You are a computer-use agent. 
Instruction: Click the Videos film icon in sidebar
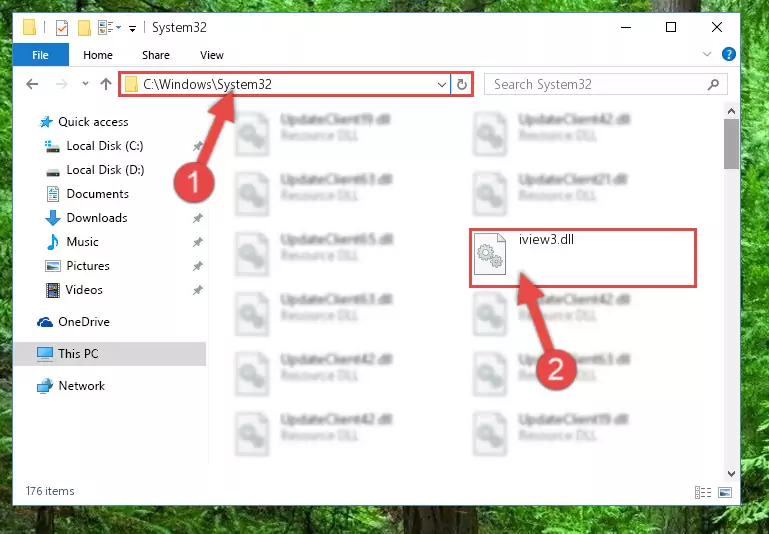[x=52, y=290]
